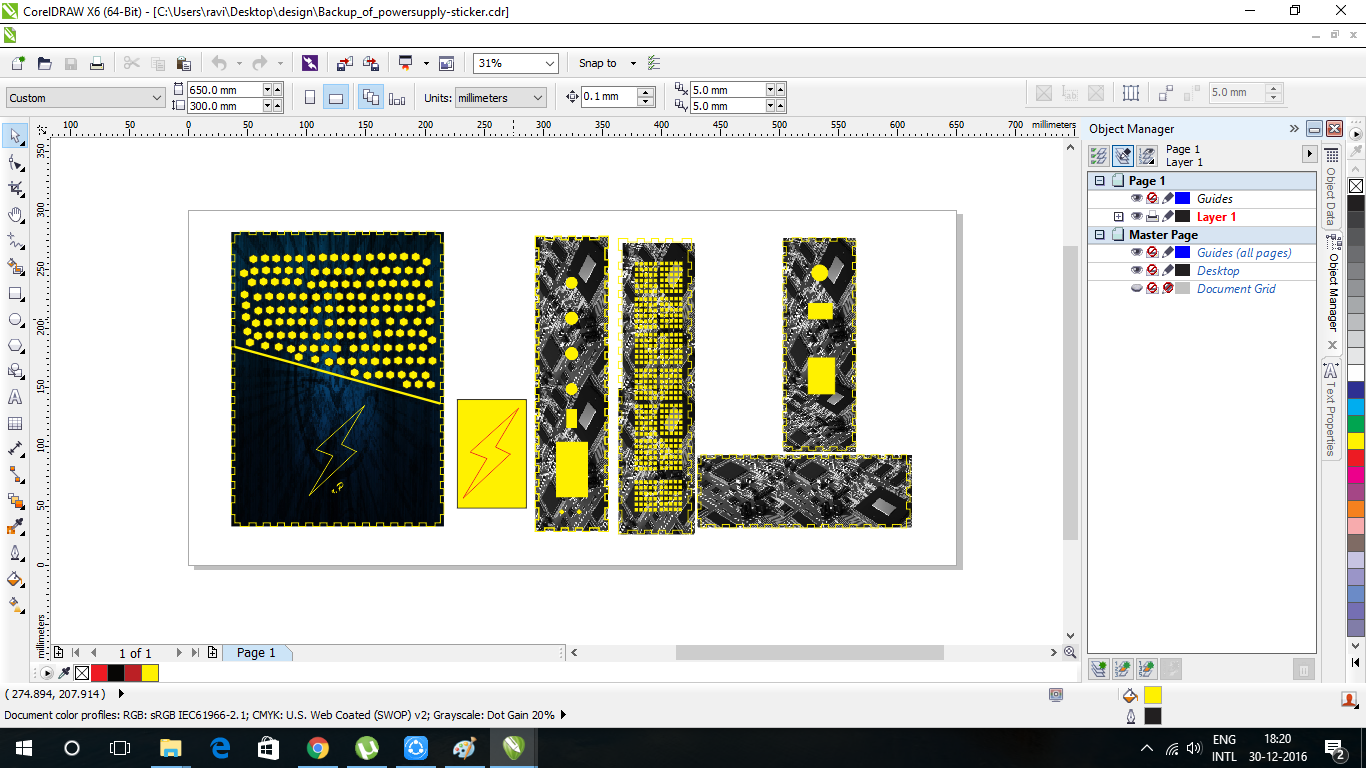Click the page width 650.0 mm field

tap(225, 90)
